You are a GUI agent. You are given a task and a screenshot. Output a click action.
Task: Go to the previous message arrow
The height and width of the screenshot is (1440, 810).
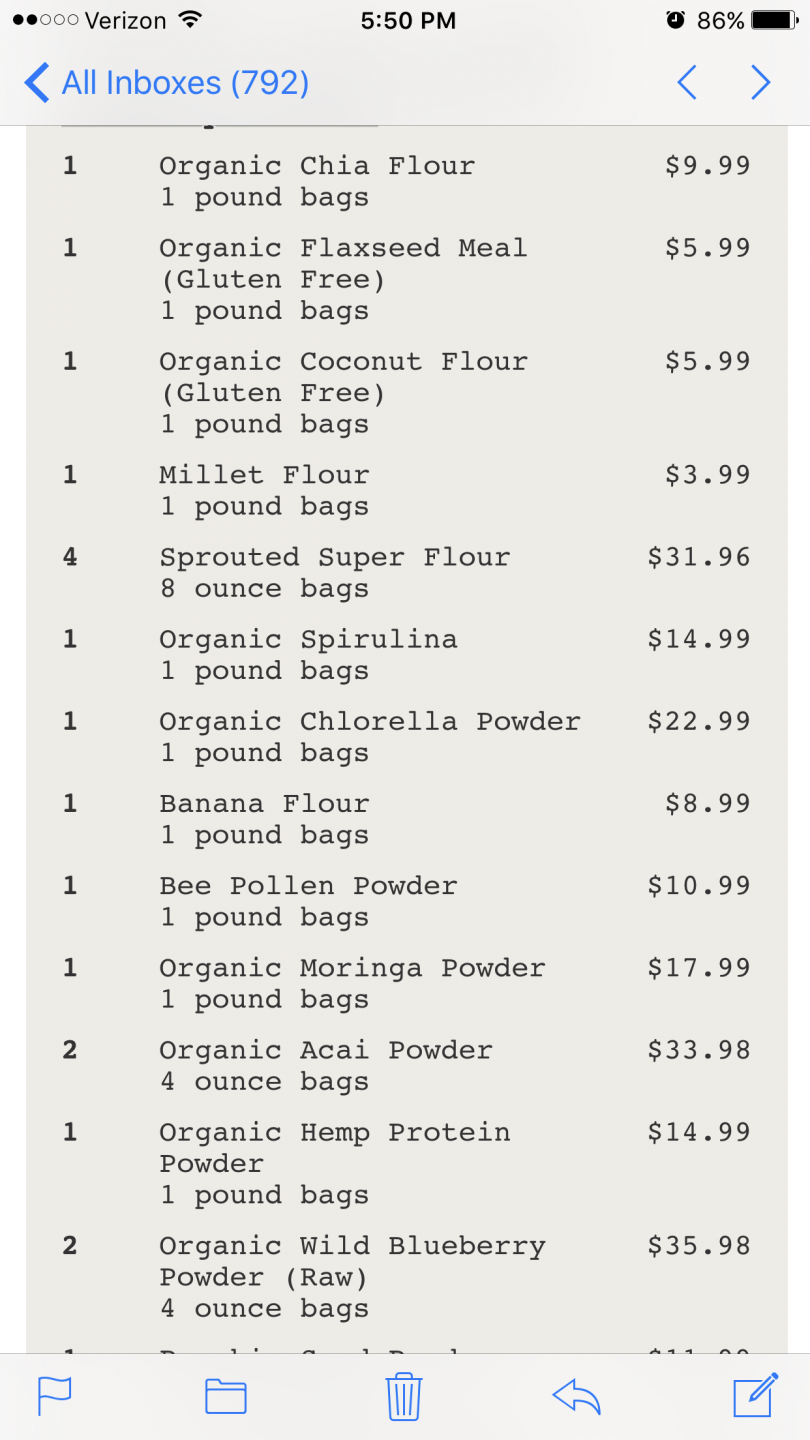pos(686,82)
